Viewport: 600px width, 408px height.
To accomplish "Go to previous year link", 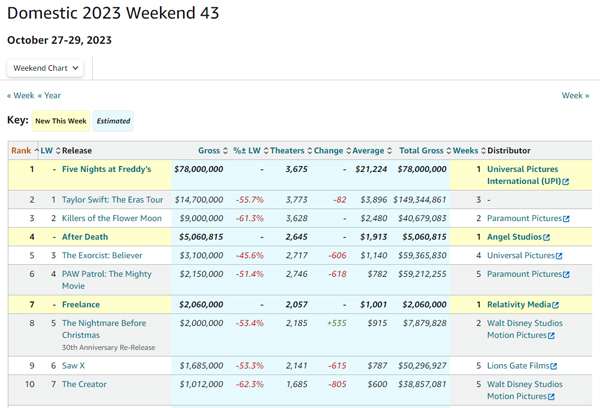I will click(49, 95).
